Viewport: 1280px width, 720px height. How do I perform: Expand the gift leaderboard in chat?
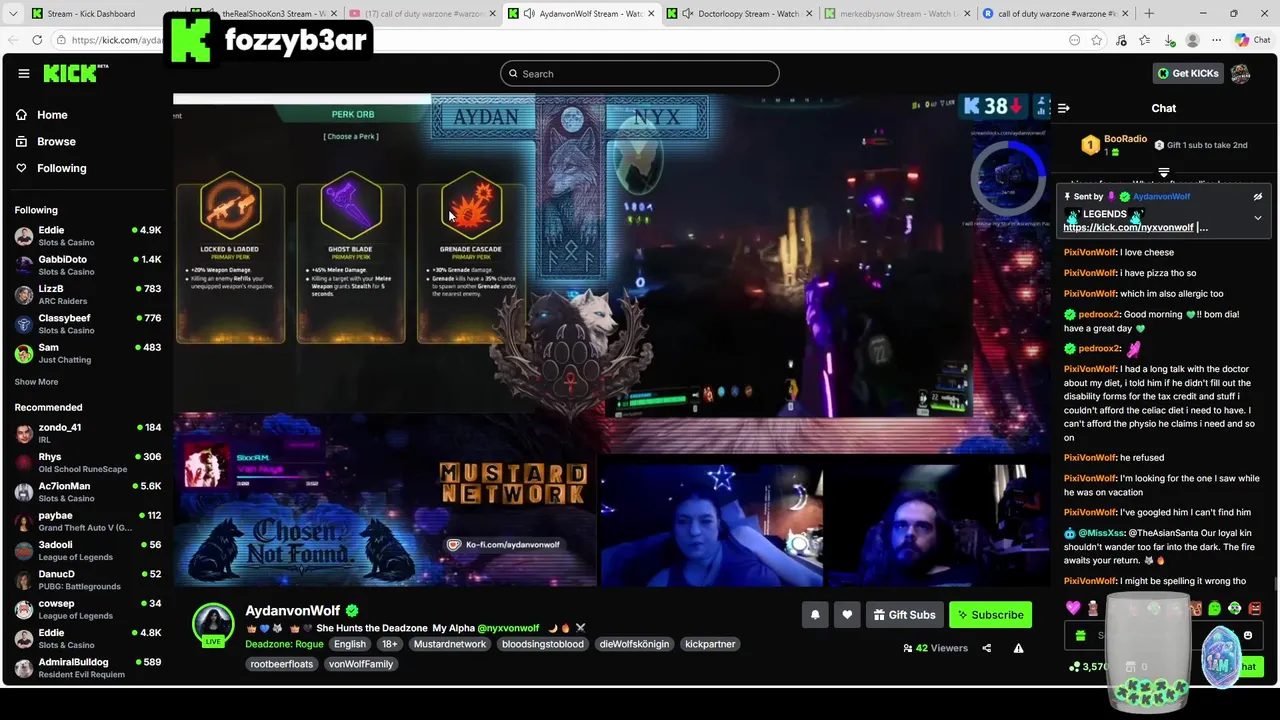(1163, 172)
